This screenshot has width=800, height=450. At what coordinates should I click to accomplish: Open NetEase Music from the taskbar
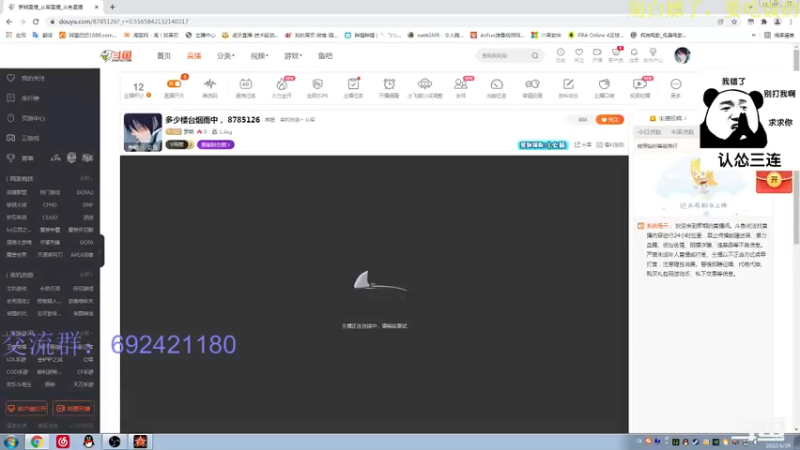click(x=62, y=441)
